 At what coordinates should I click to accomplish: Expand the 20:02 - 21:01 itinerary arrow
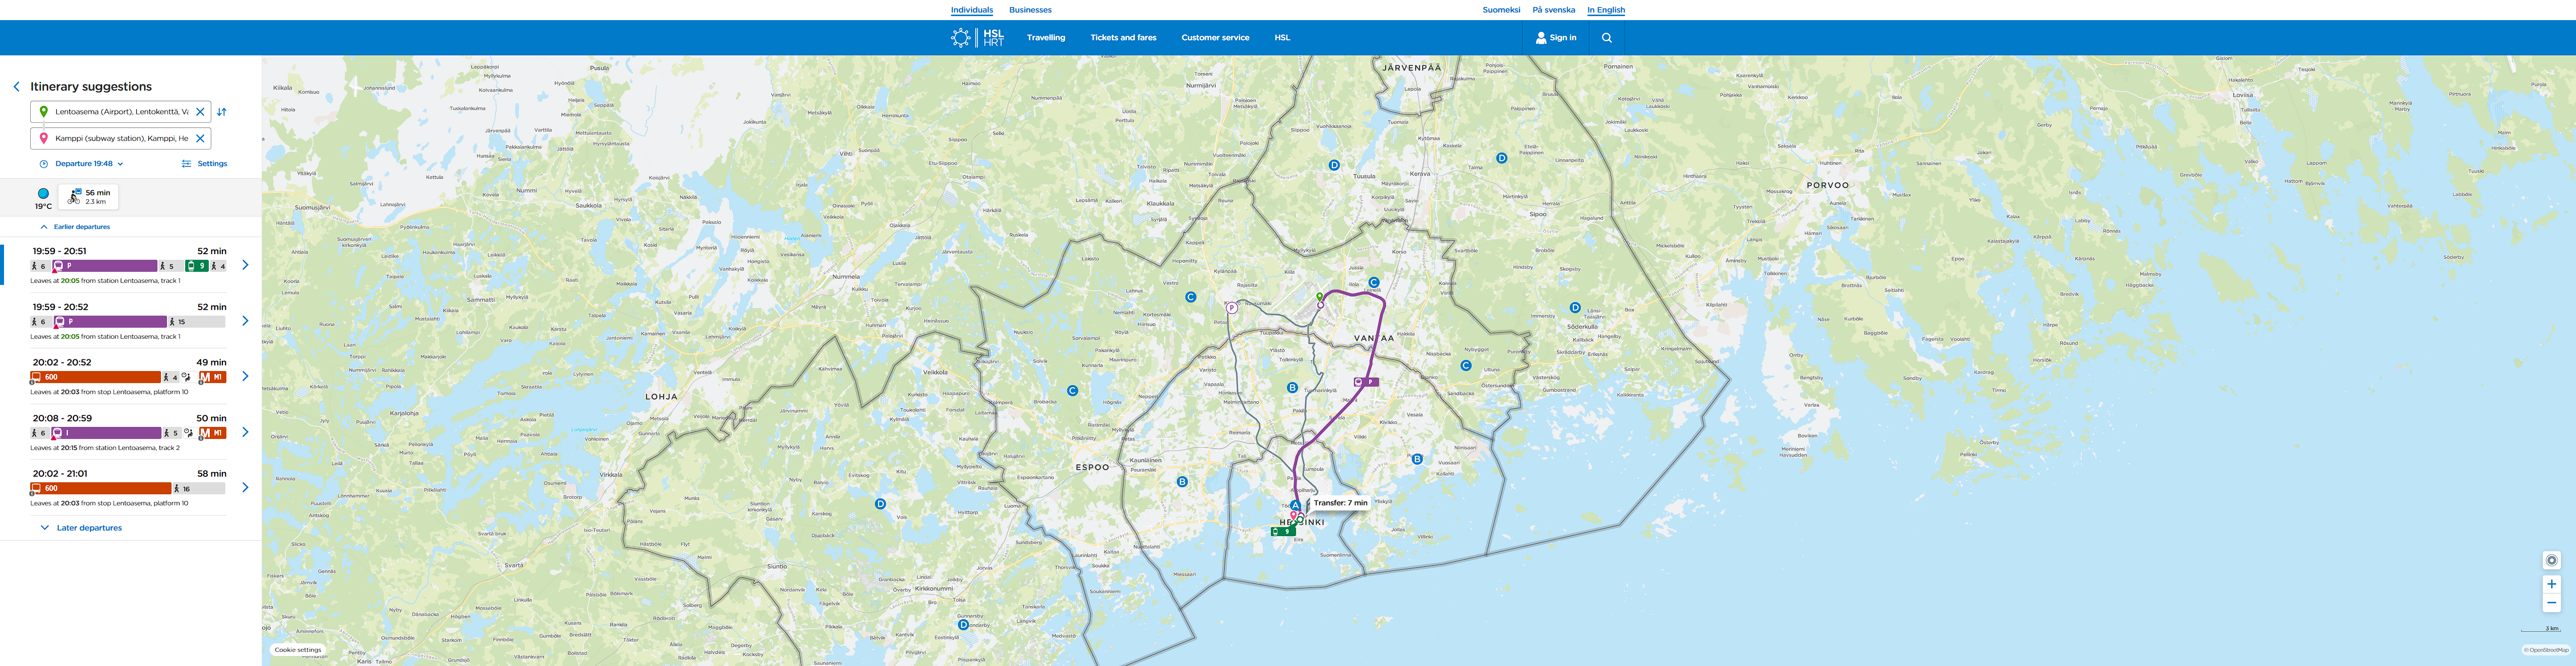pyautogui.click(x=245, y=487)
